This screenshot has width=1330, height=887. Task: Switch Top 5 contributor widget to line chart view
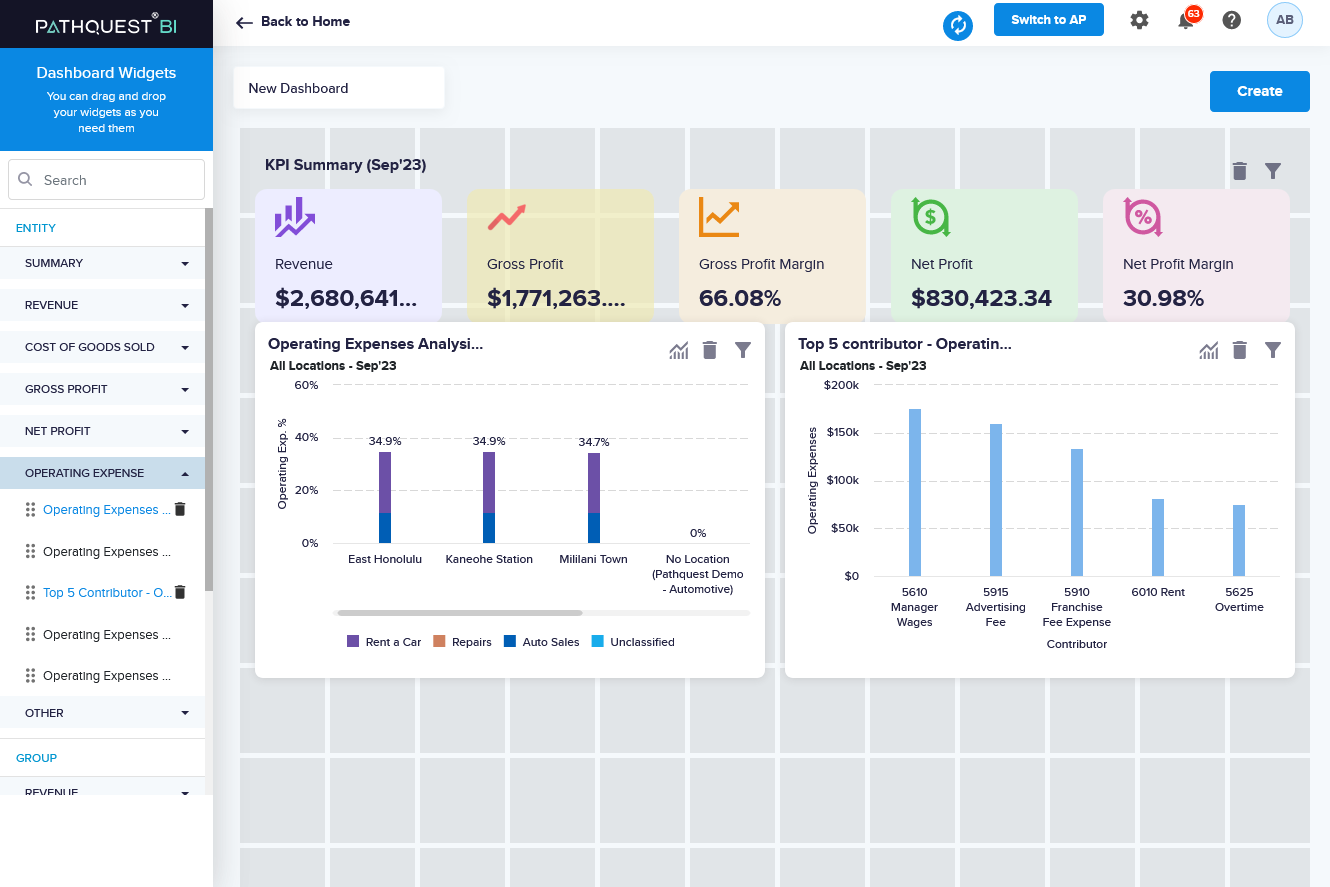[x=1209, y=350]
